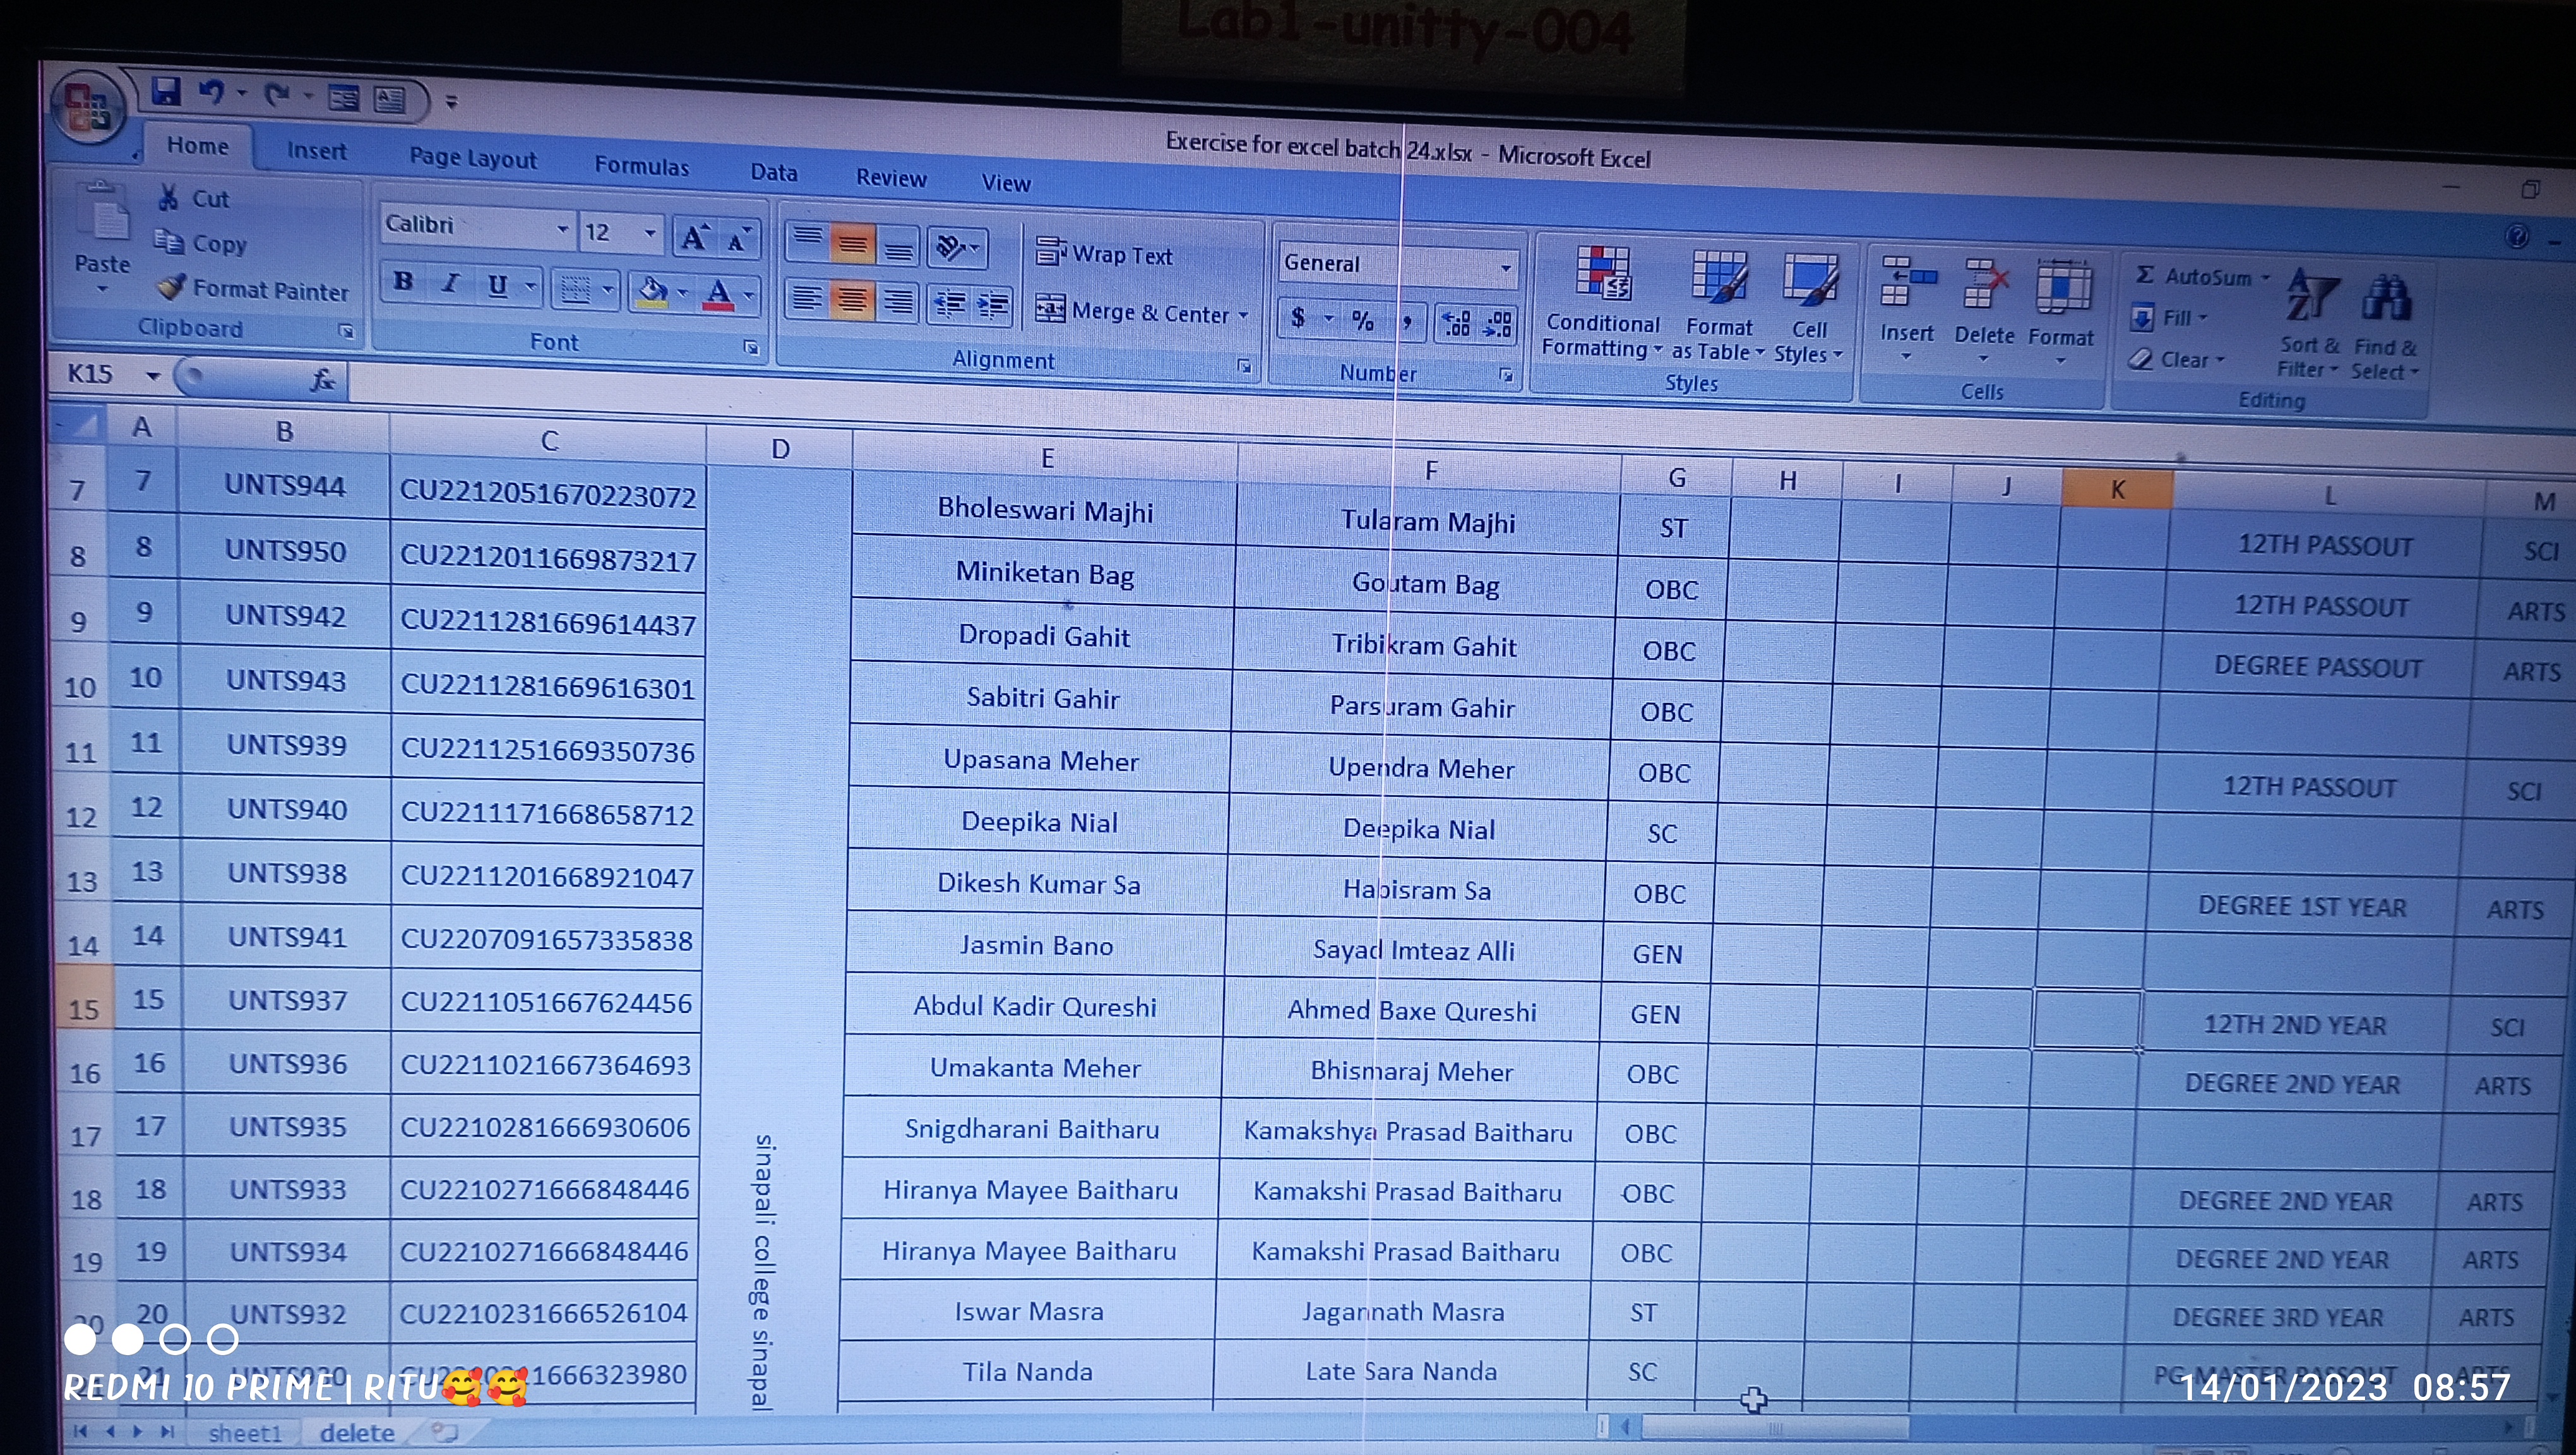Image resolution: width=2576 pixels, height=1455 pixels.
Task: Toggle Wrap Text for selected cells
Action: click(x=1104, y=254)
